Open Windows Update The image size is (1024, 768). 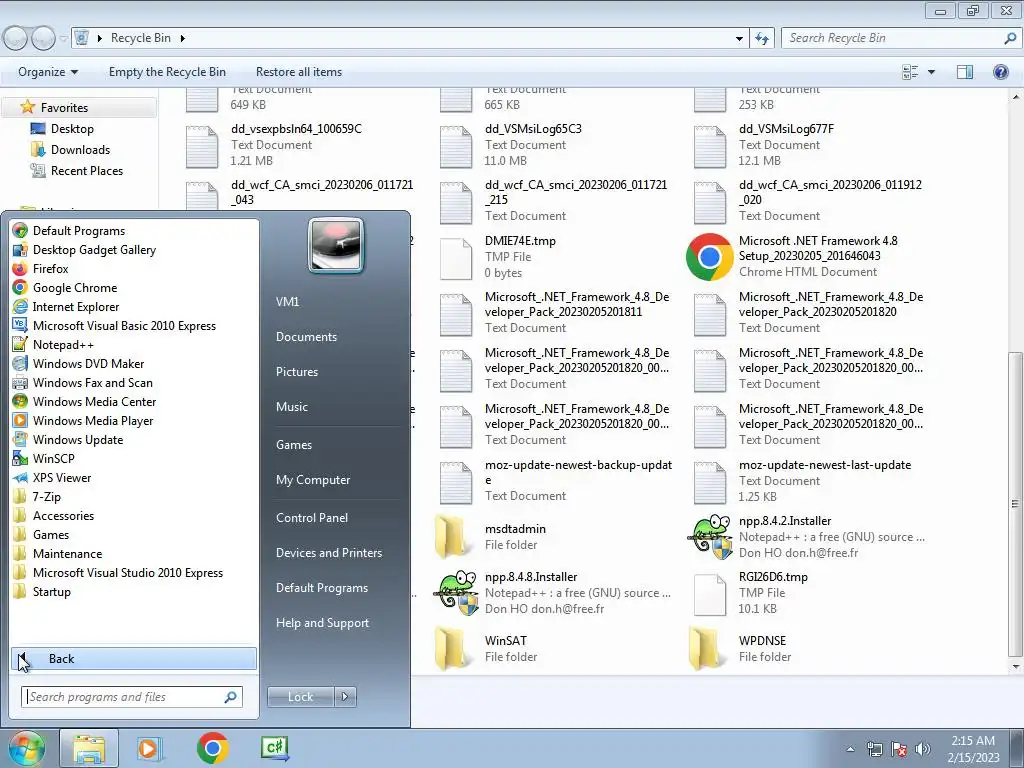tap(68, 440)
